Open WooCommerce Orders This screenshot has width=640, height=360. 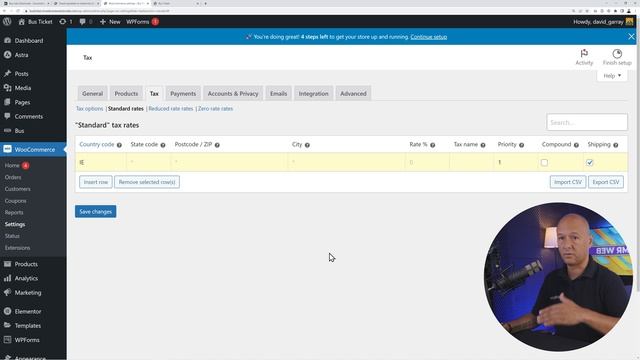click(x=13, y=177)
